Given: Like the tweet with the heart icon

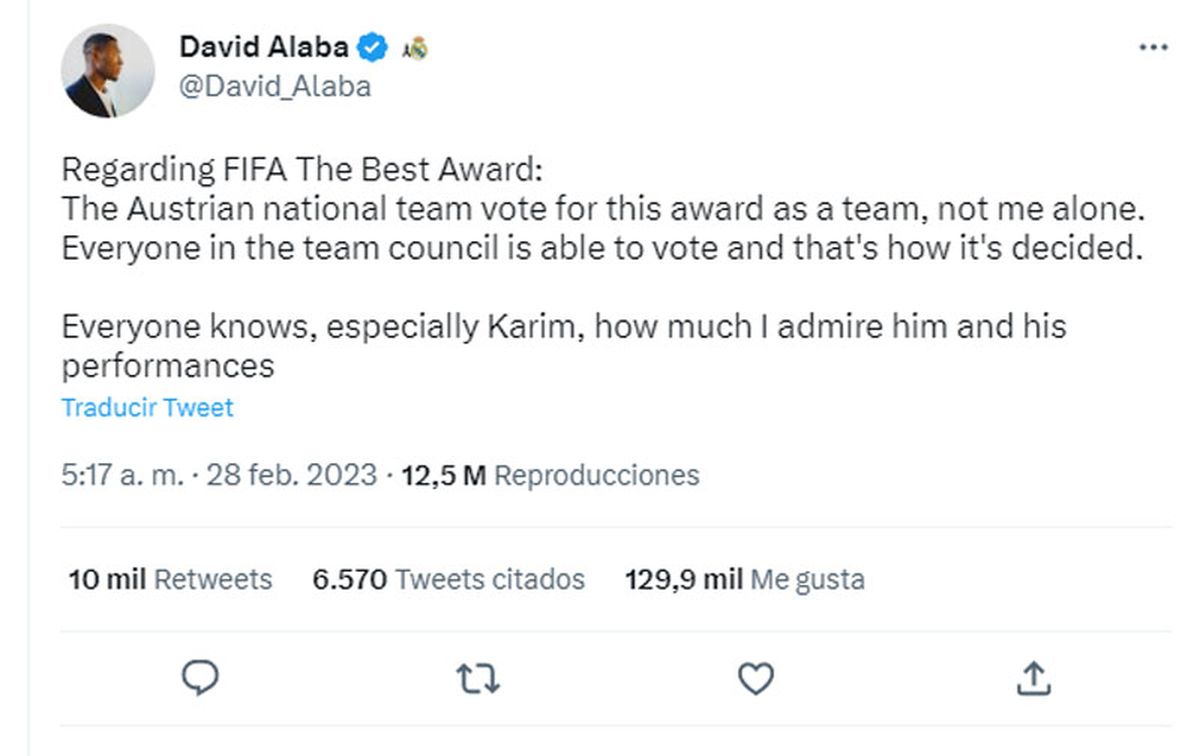Looking at the screenshot, I should point(755,680).
